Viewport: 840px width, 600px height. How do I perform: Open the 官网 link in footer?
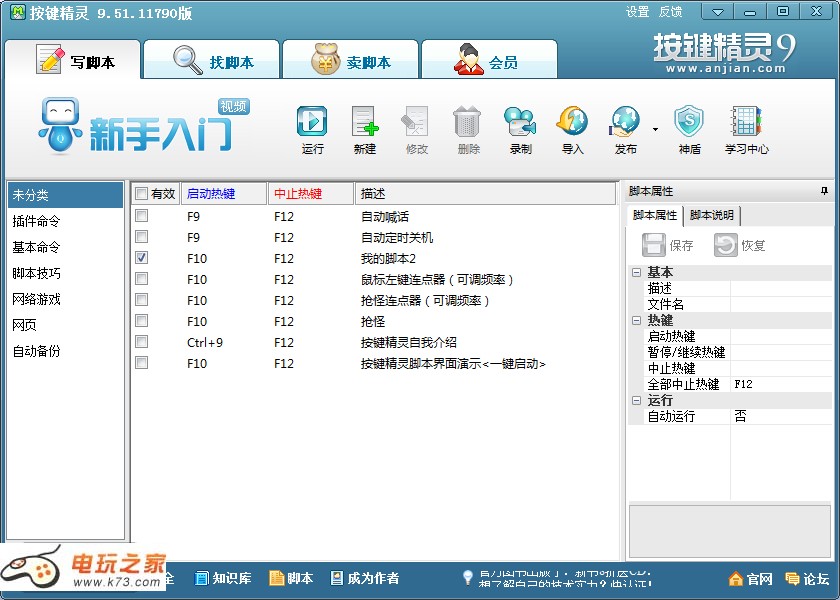(751, 578)
